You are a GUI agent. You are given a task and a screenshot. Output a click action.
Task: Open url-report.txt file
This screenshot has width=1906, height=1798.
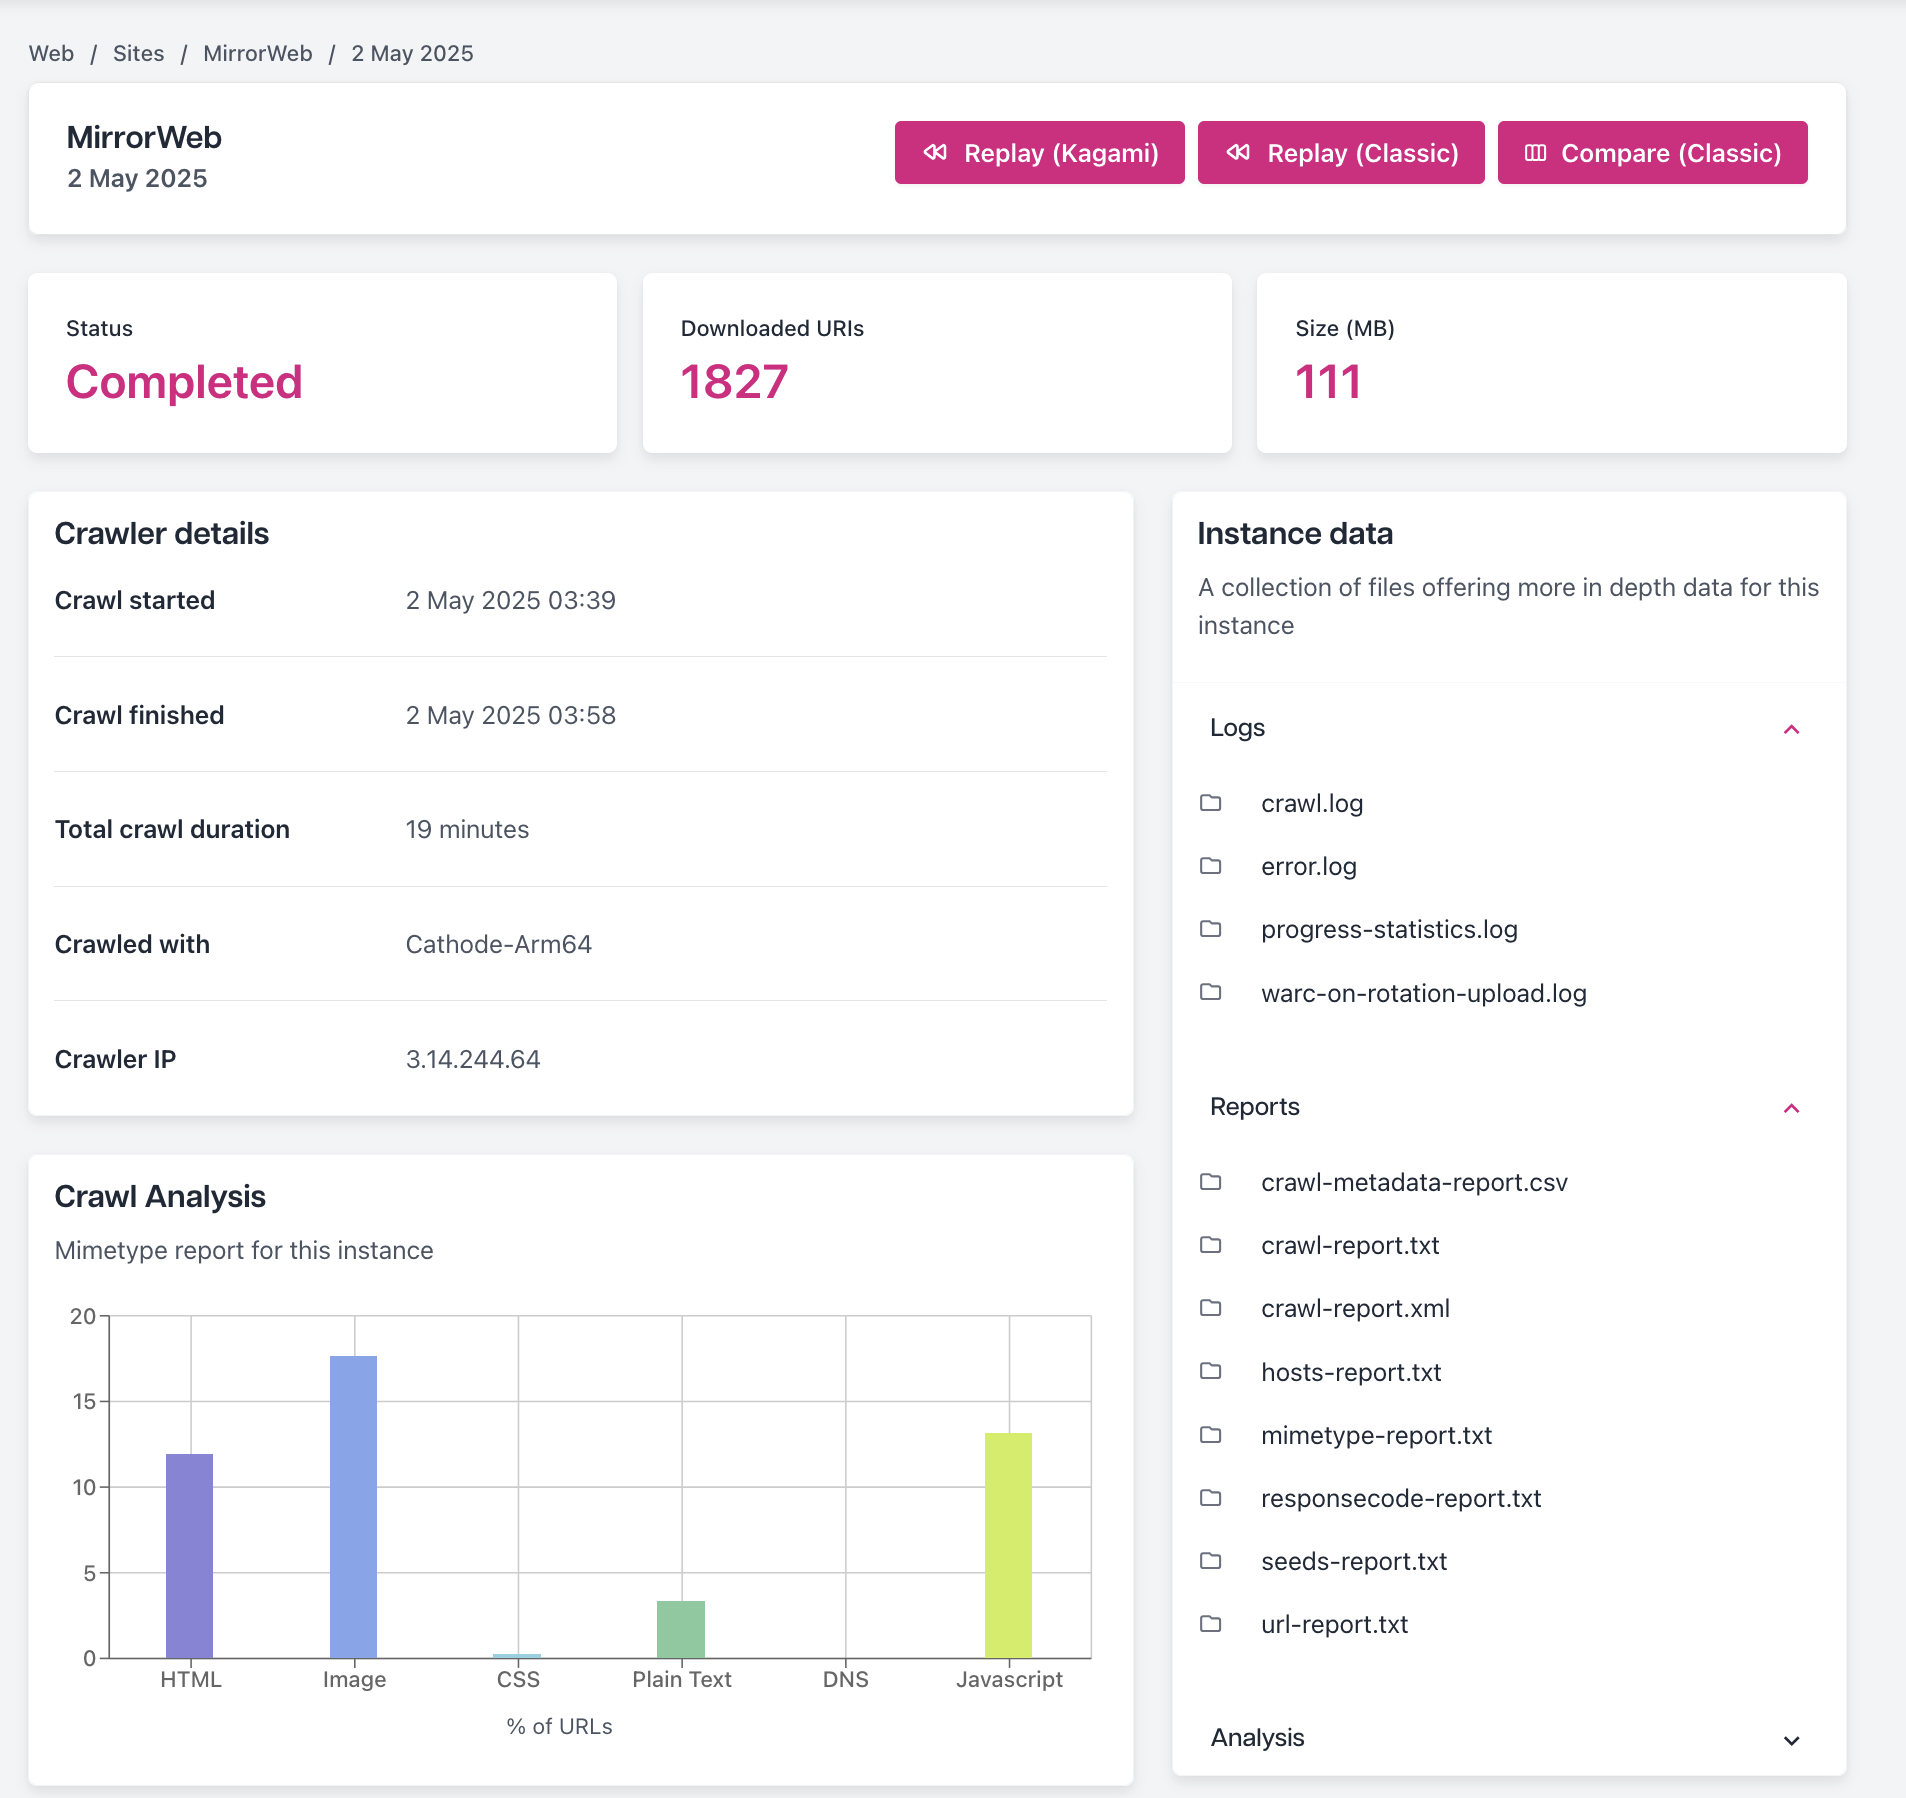pos(1334,1624)
